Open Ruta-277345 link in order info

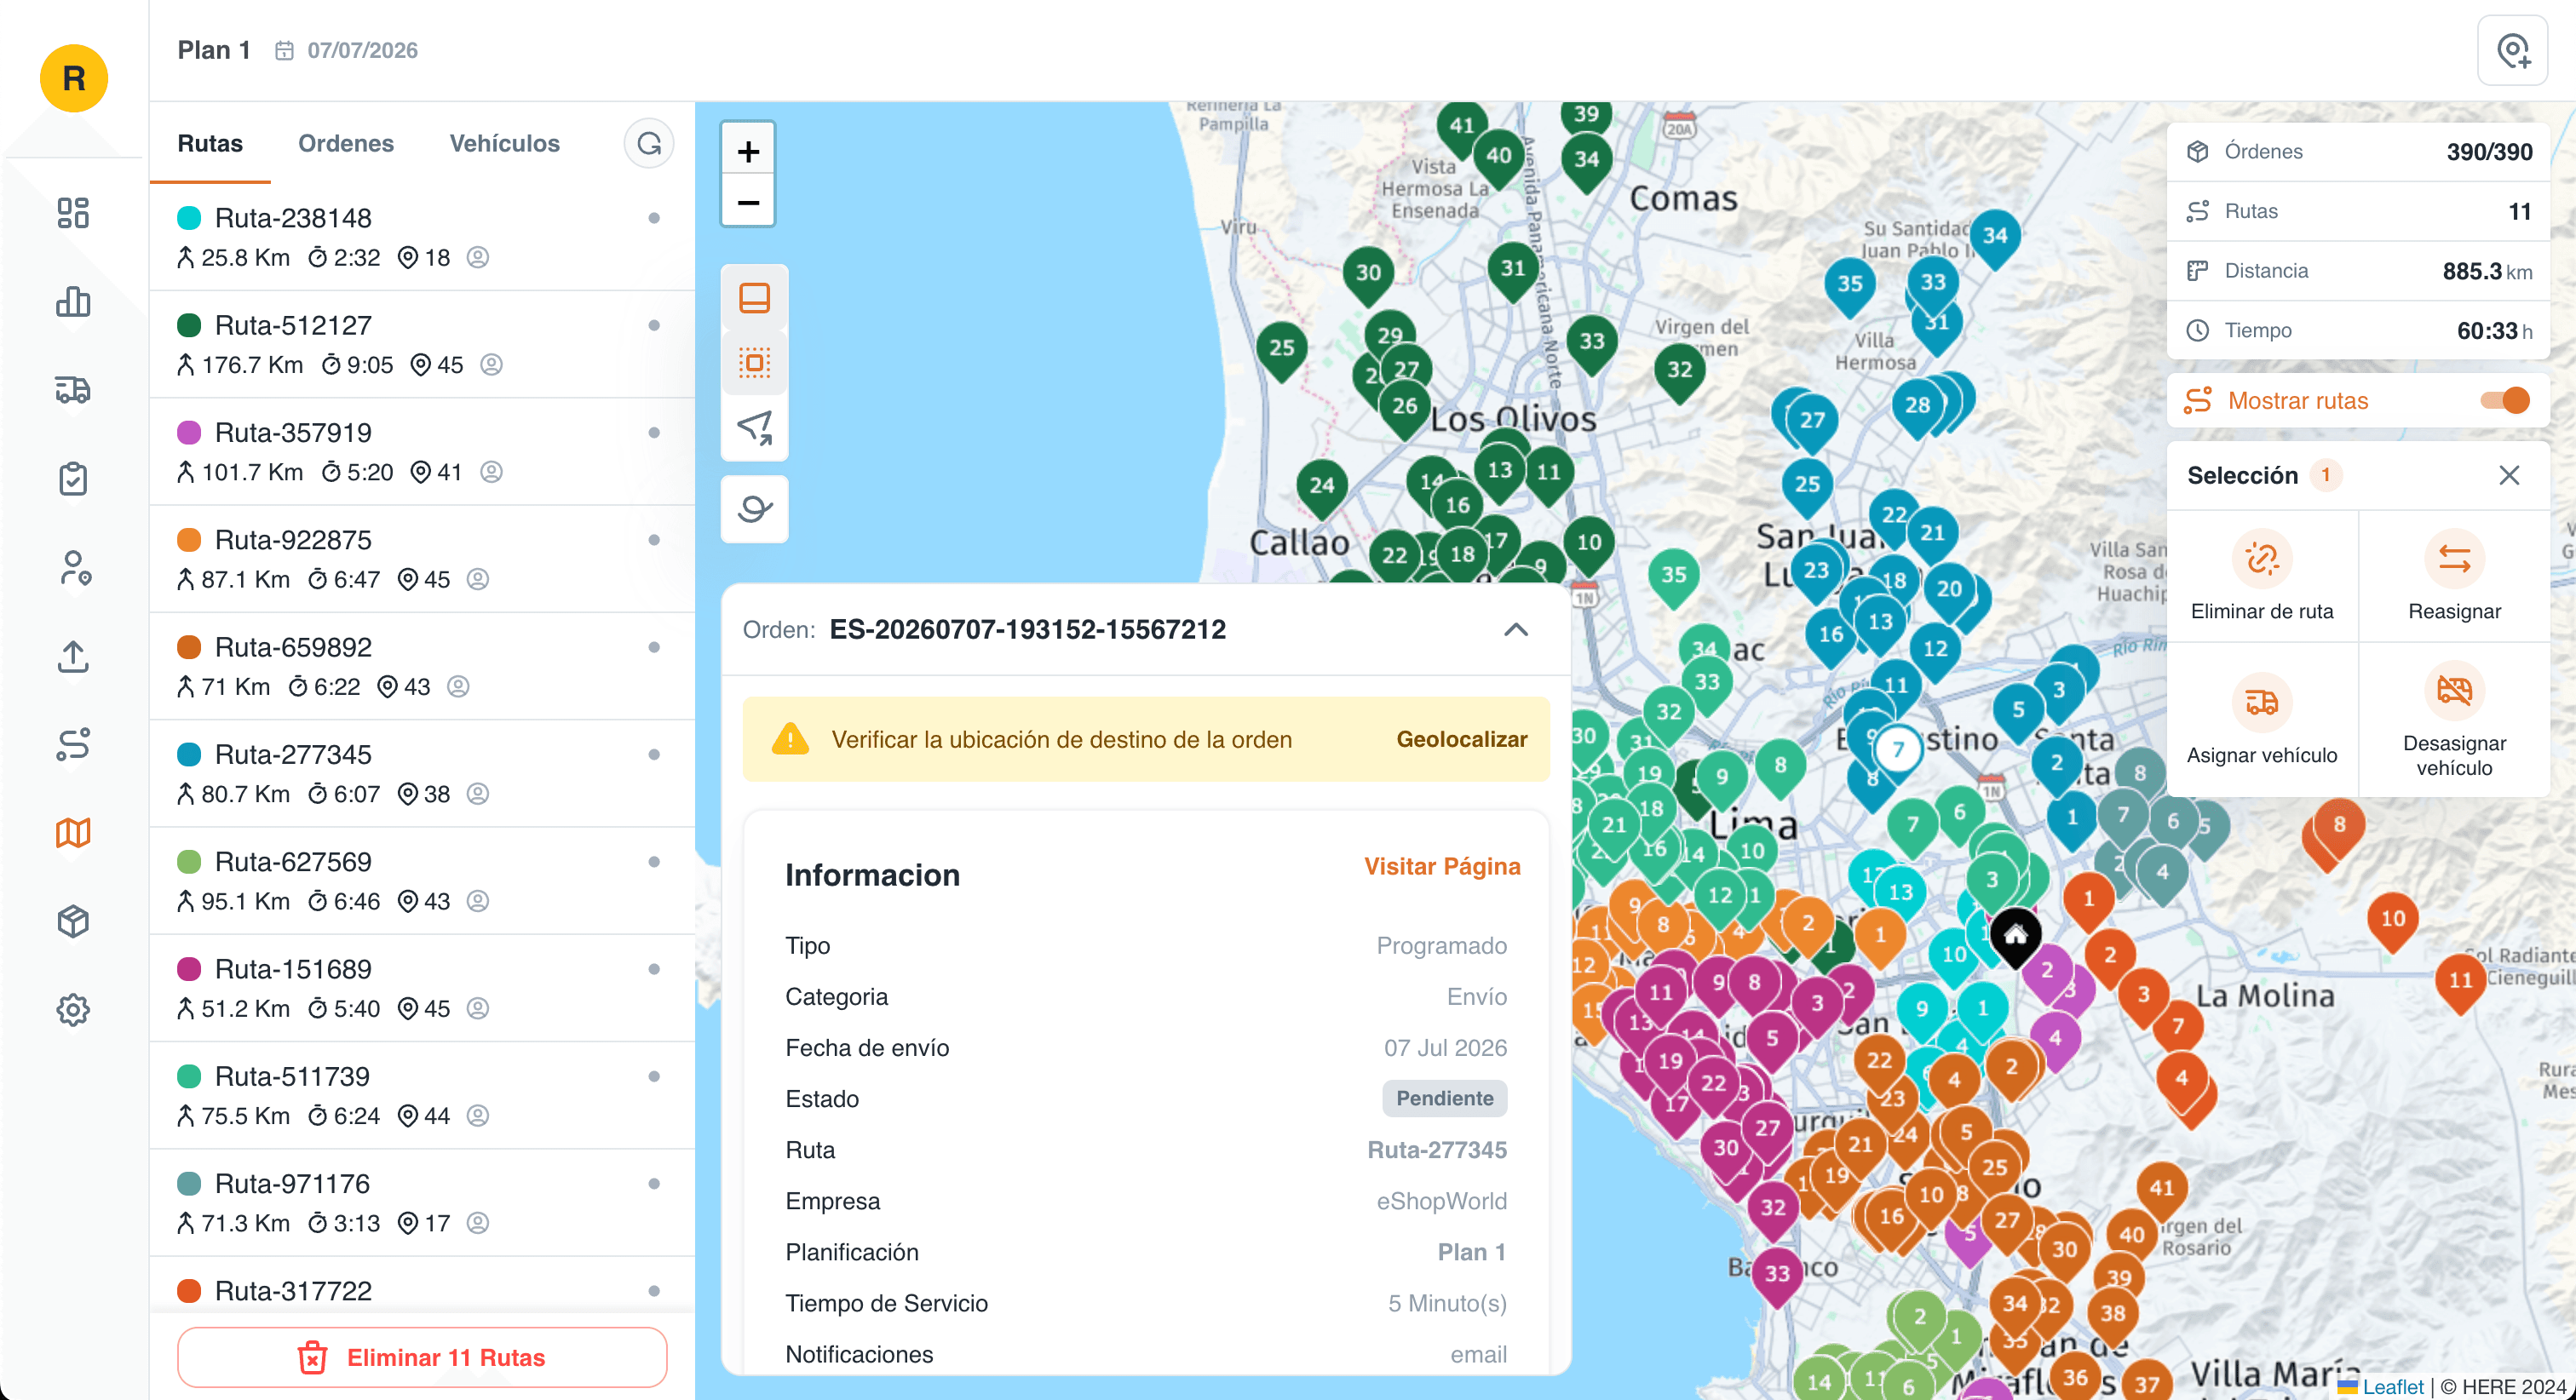click(1437, 1150)
